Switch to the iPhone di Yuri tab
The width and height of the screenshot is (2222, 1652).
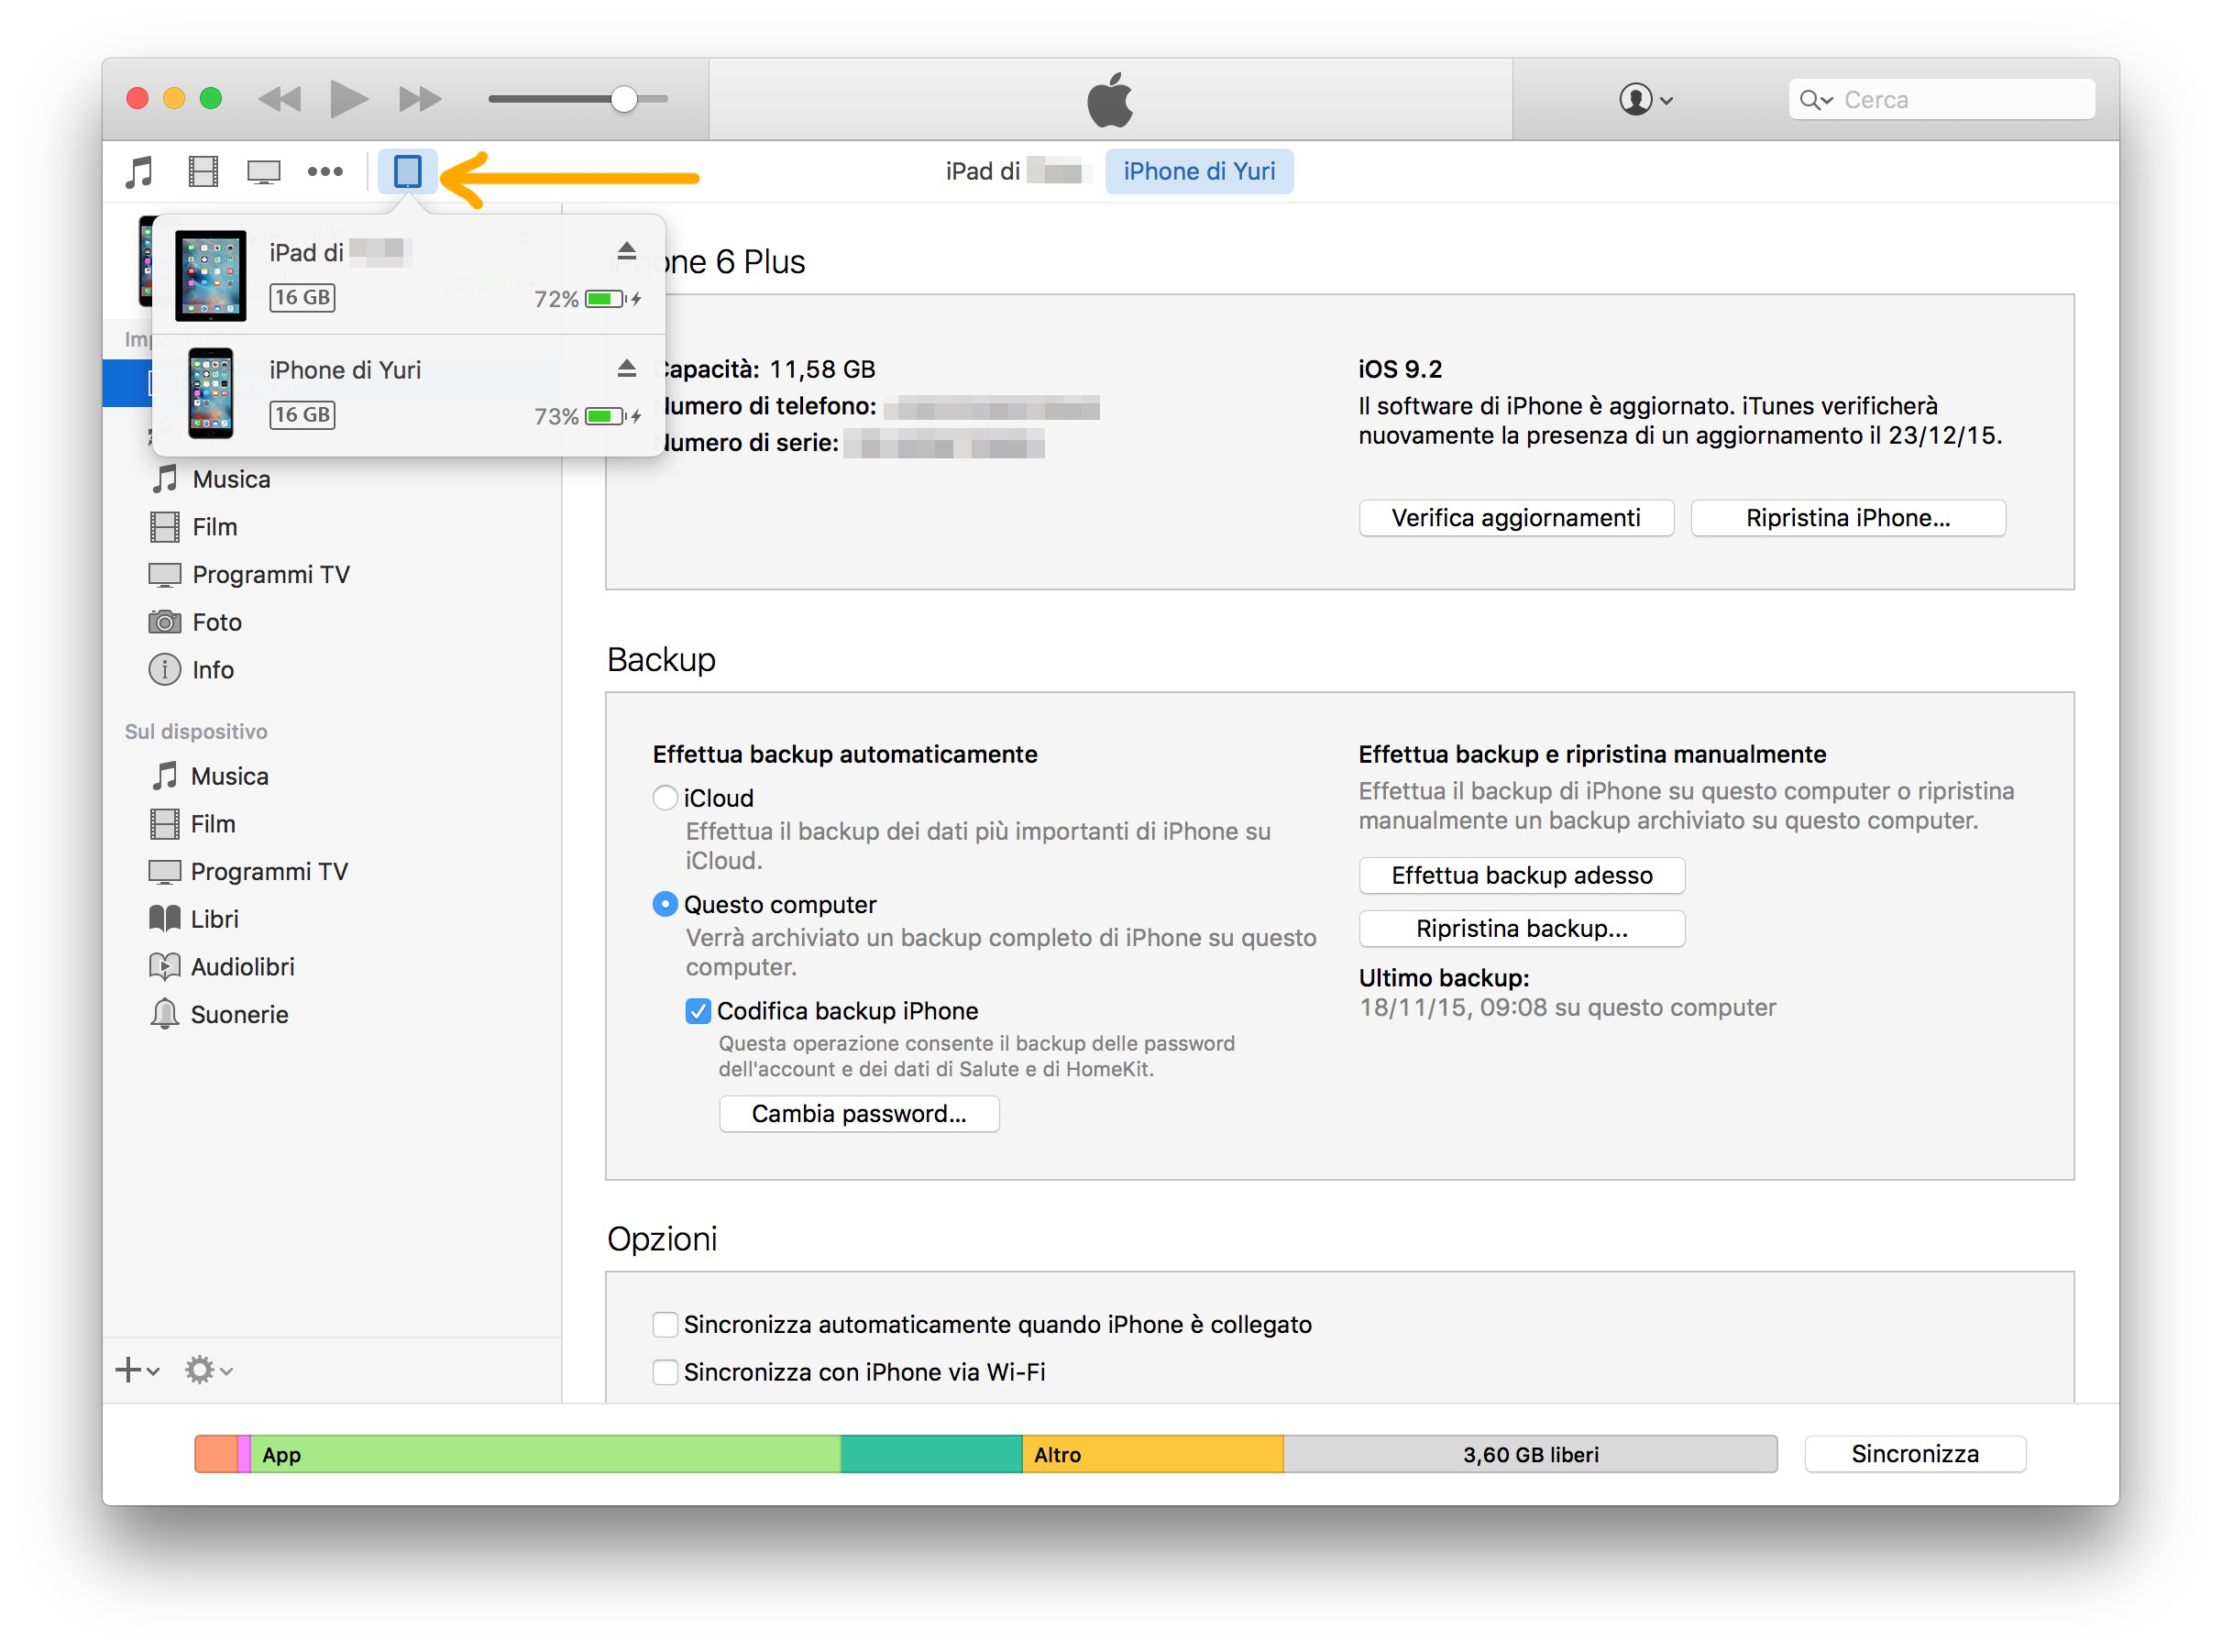coord(1198,172)
